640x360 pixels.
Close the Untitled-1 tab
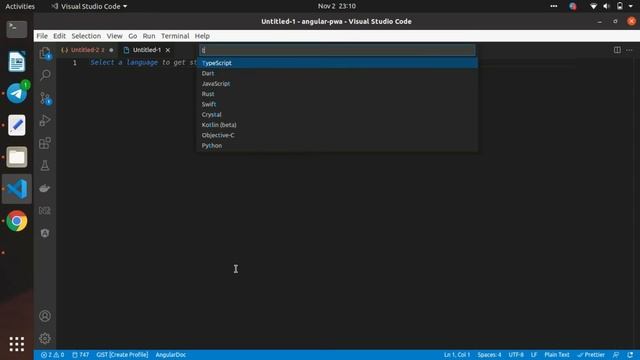click(168, 50)
